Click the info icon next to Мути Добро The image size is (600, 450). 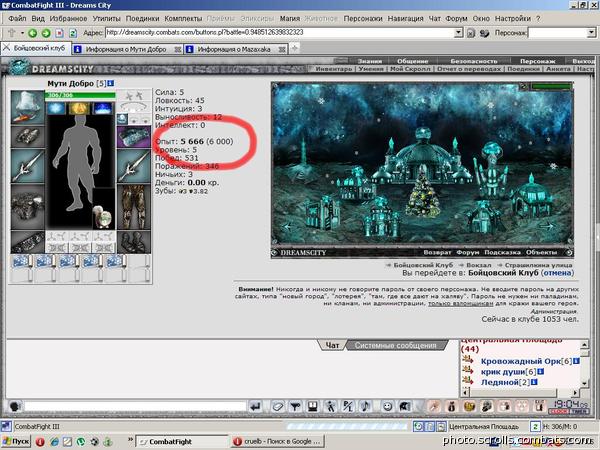click(x=111, y=83)
